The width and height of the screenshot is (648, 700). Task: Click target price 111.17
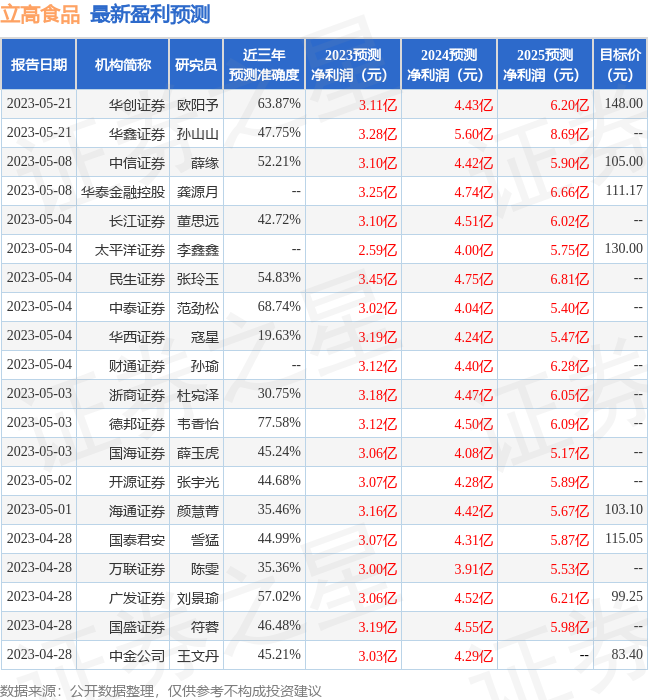click(x=624, y=191)
